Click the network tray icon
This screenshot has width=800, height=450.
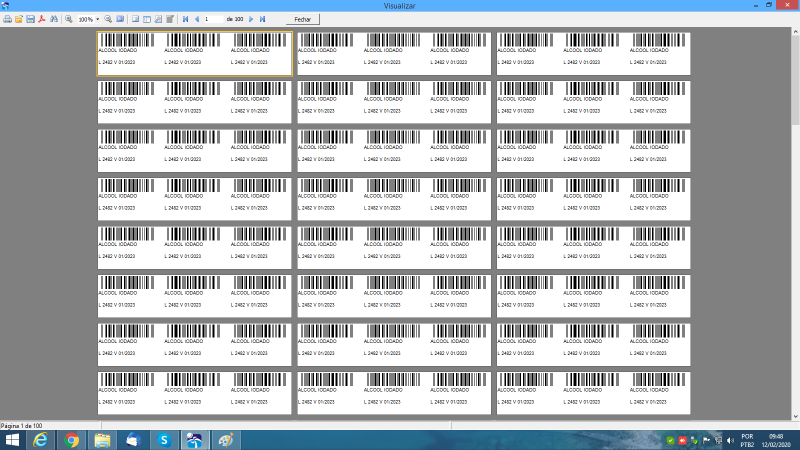pos(718,440)
